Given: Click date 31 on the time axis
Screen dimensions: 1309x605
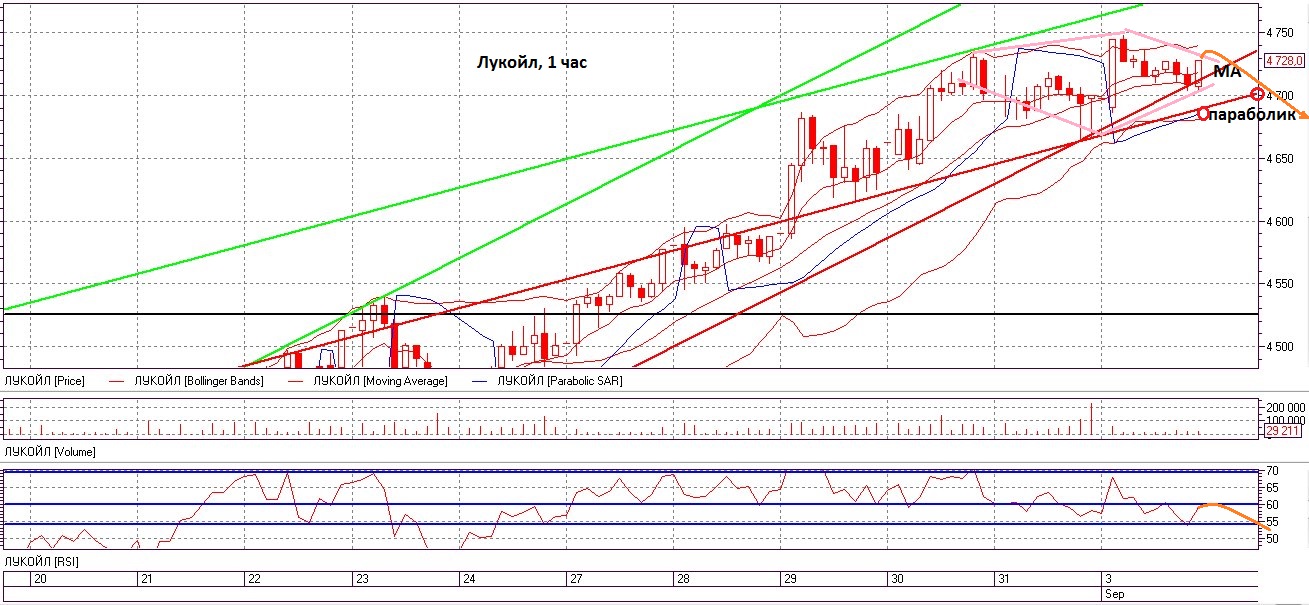Looking at the screenshot, I should pyautogui.click(x=1004, y=579).
